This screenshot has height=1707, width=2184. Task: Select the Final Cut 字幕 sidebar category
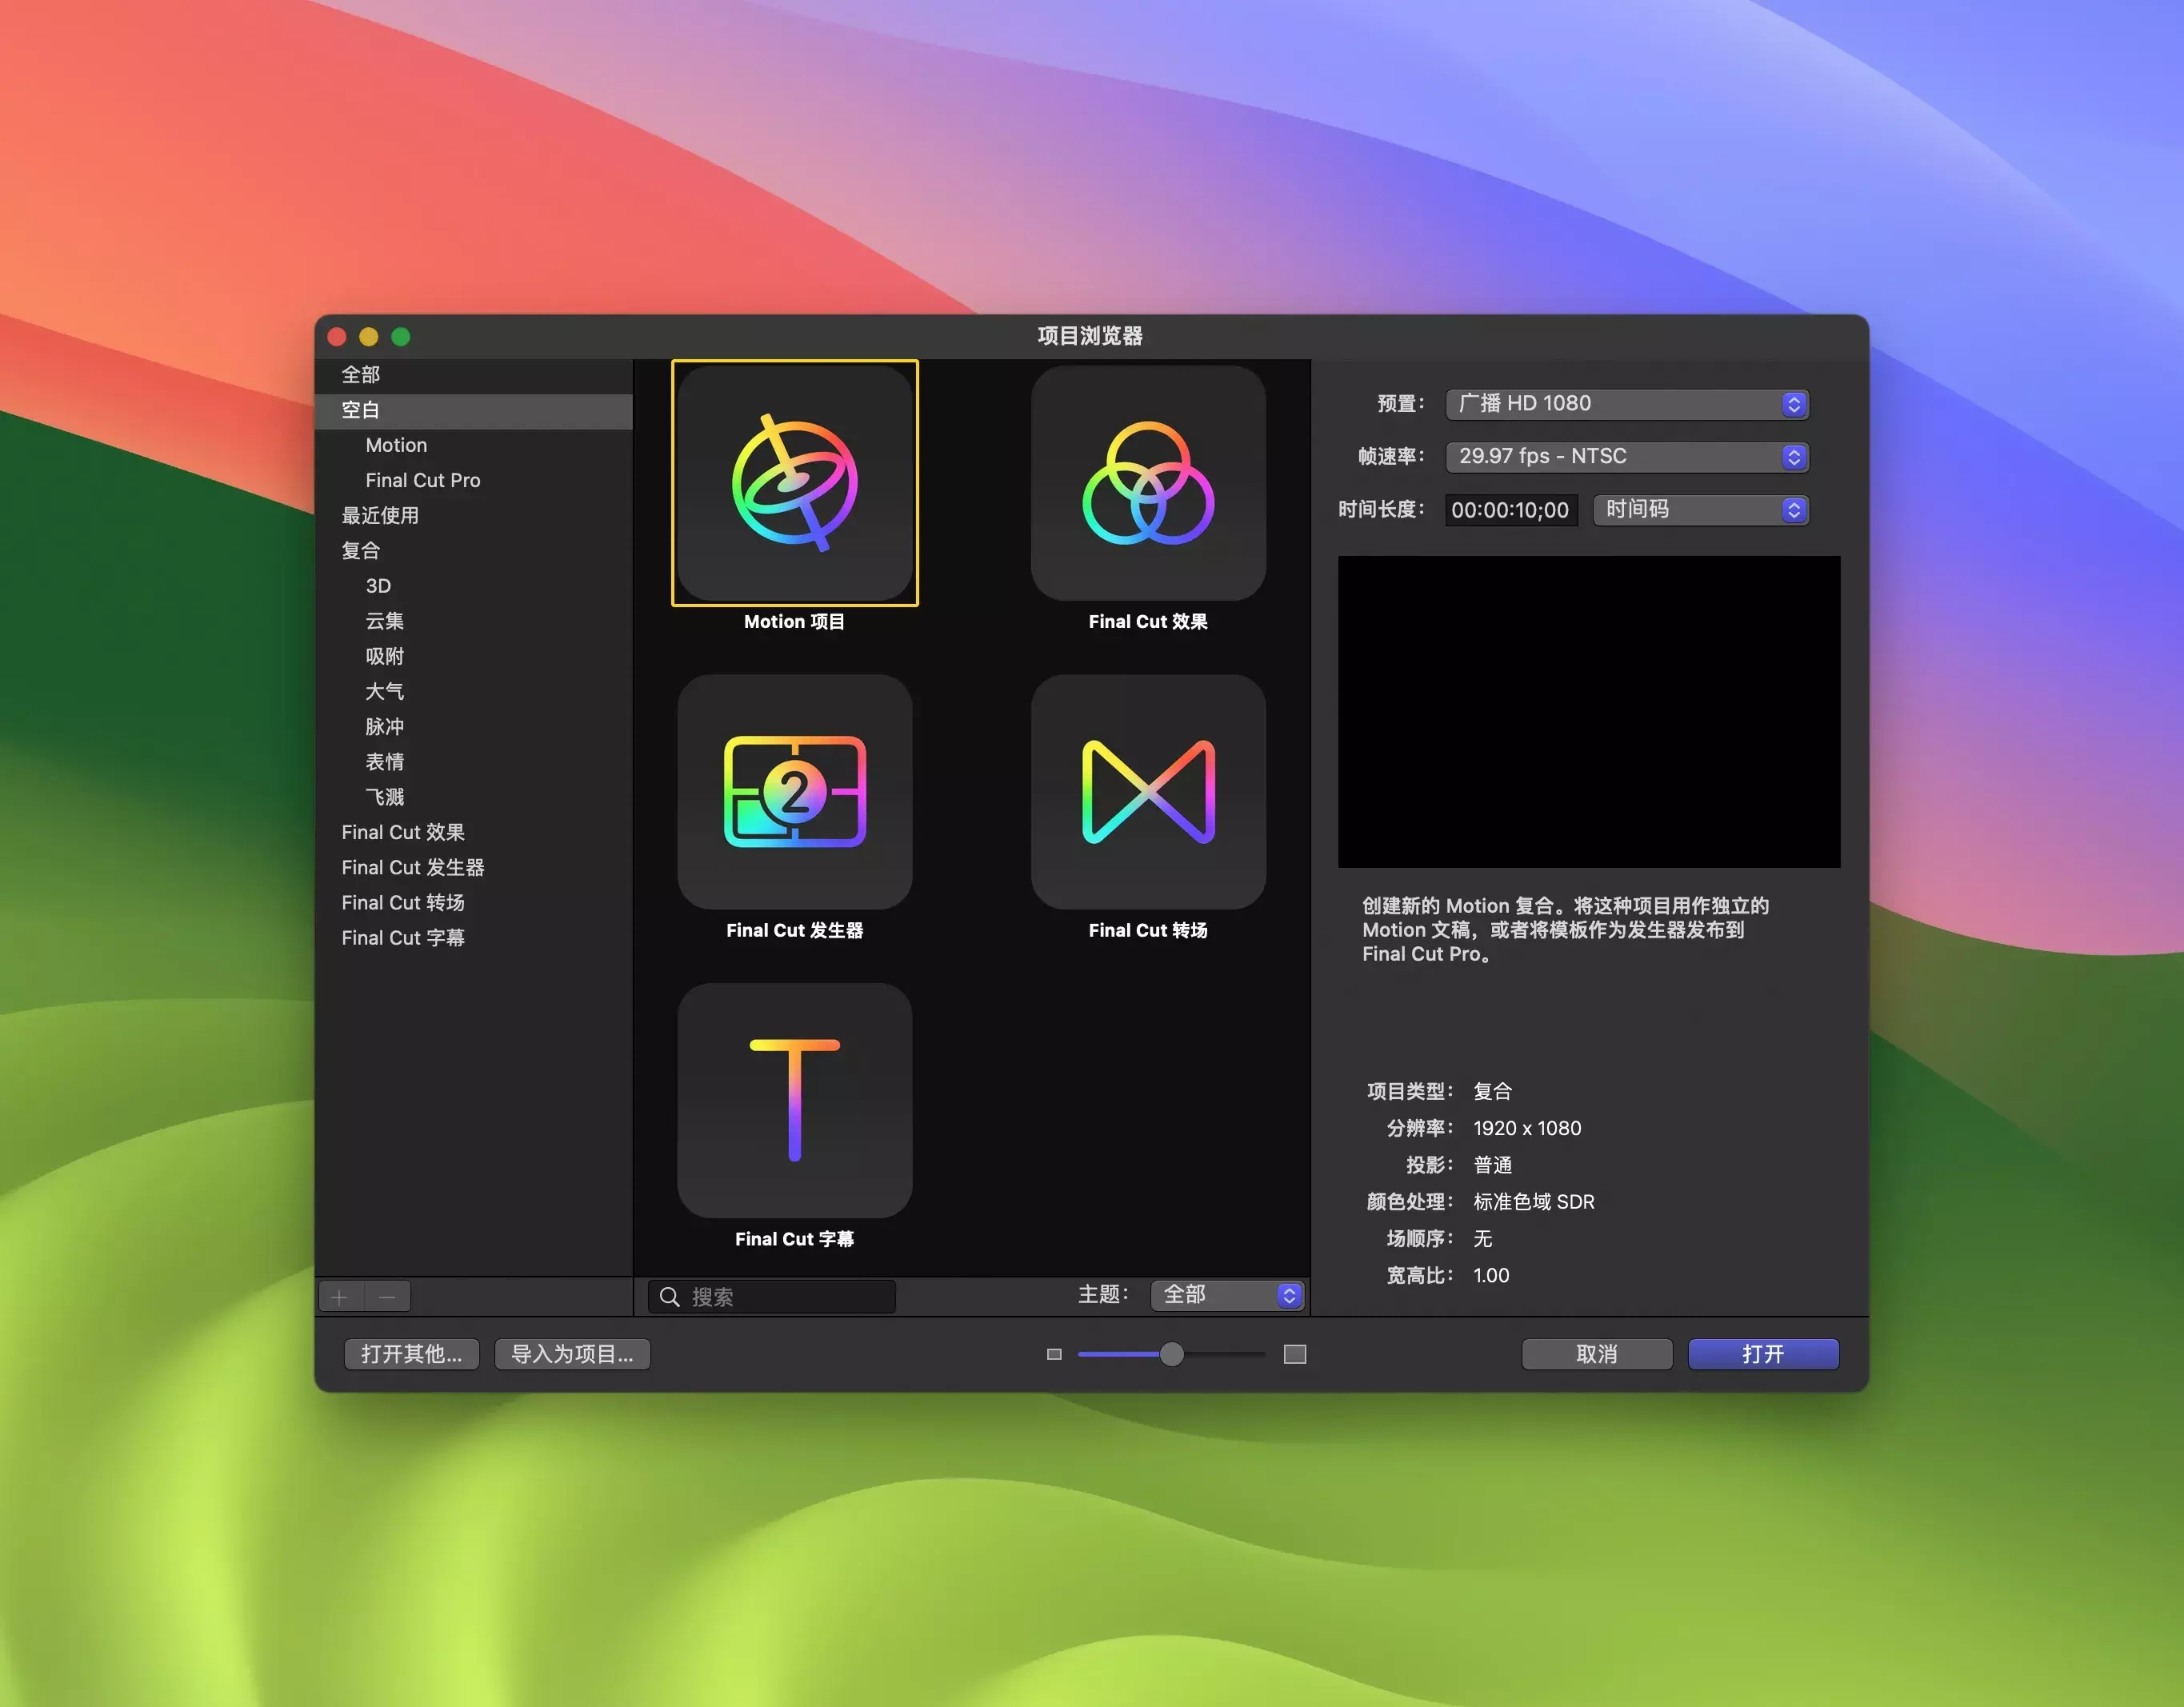point(403,937)
